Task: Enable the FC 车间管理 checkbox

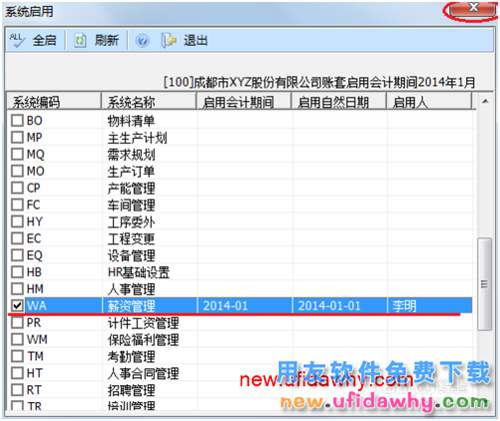Action: point(17,205)
